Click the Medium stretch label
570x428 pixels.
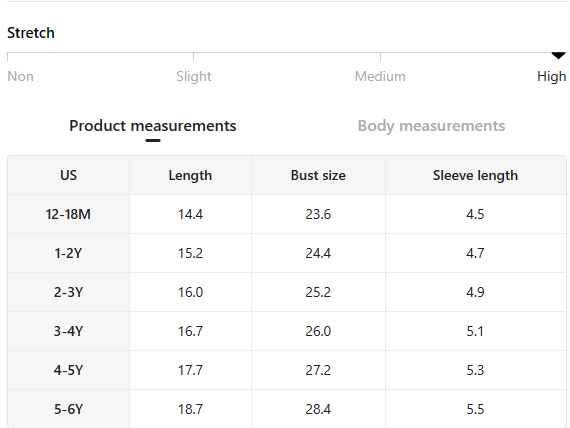pos(380,76)
